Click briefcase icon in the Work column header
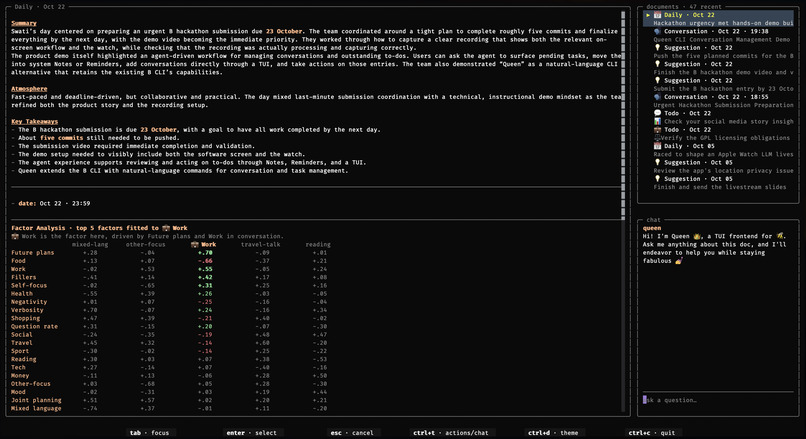806x439 pixels. pyautogui.click(x=194, y=245)
